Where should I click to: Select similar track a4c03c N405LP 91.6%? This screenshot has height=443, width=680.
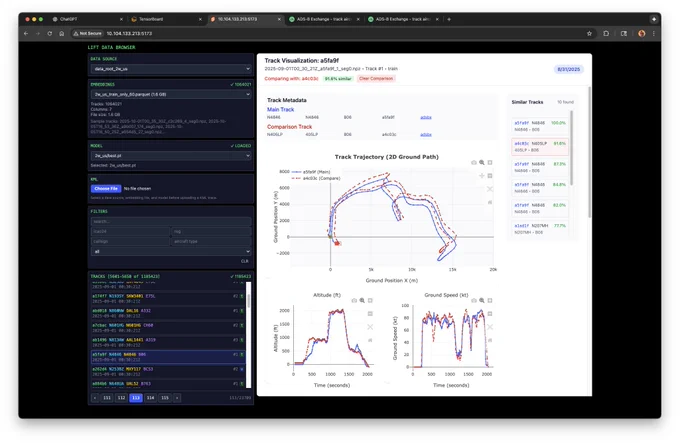point(540,147)
